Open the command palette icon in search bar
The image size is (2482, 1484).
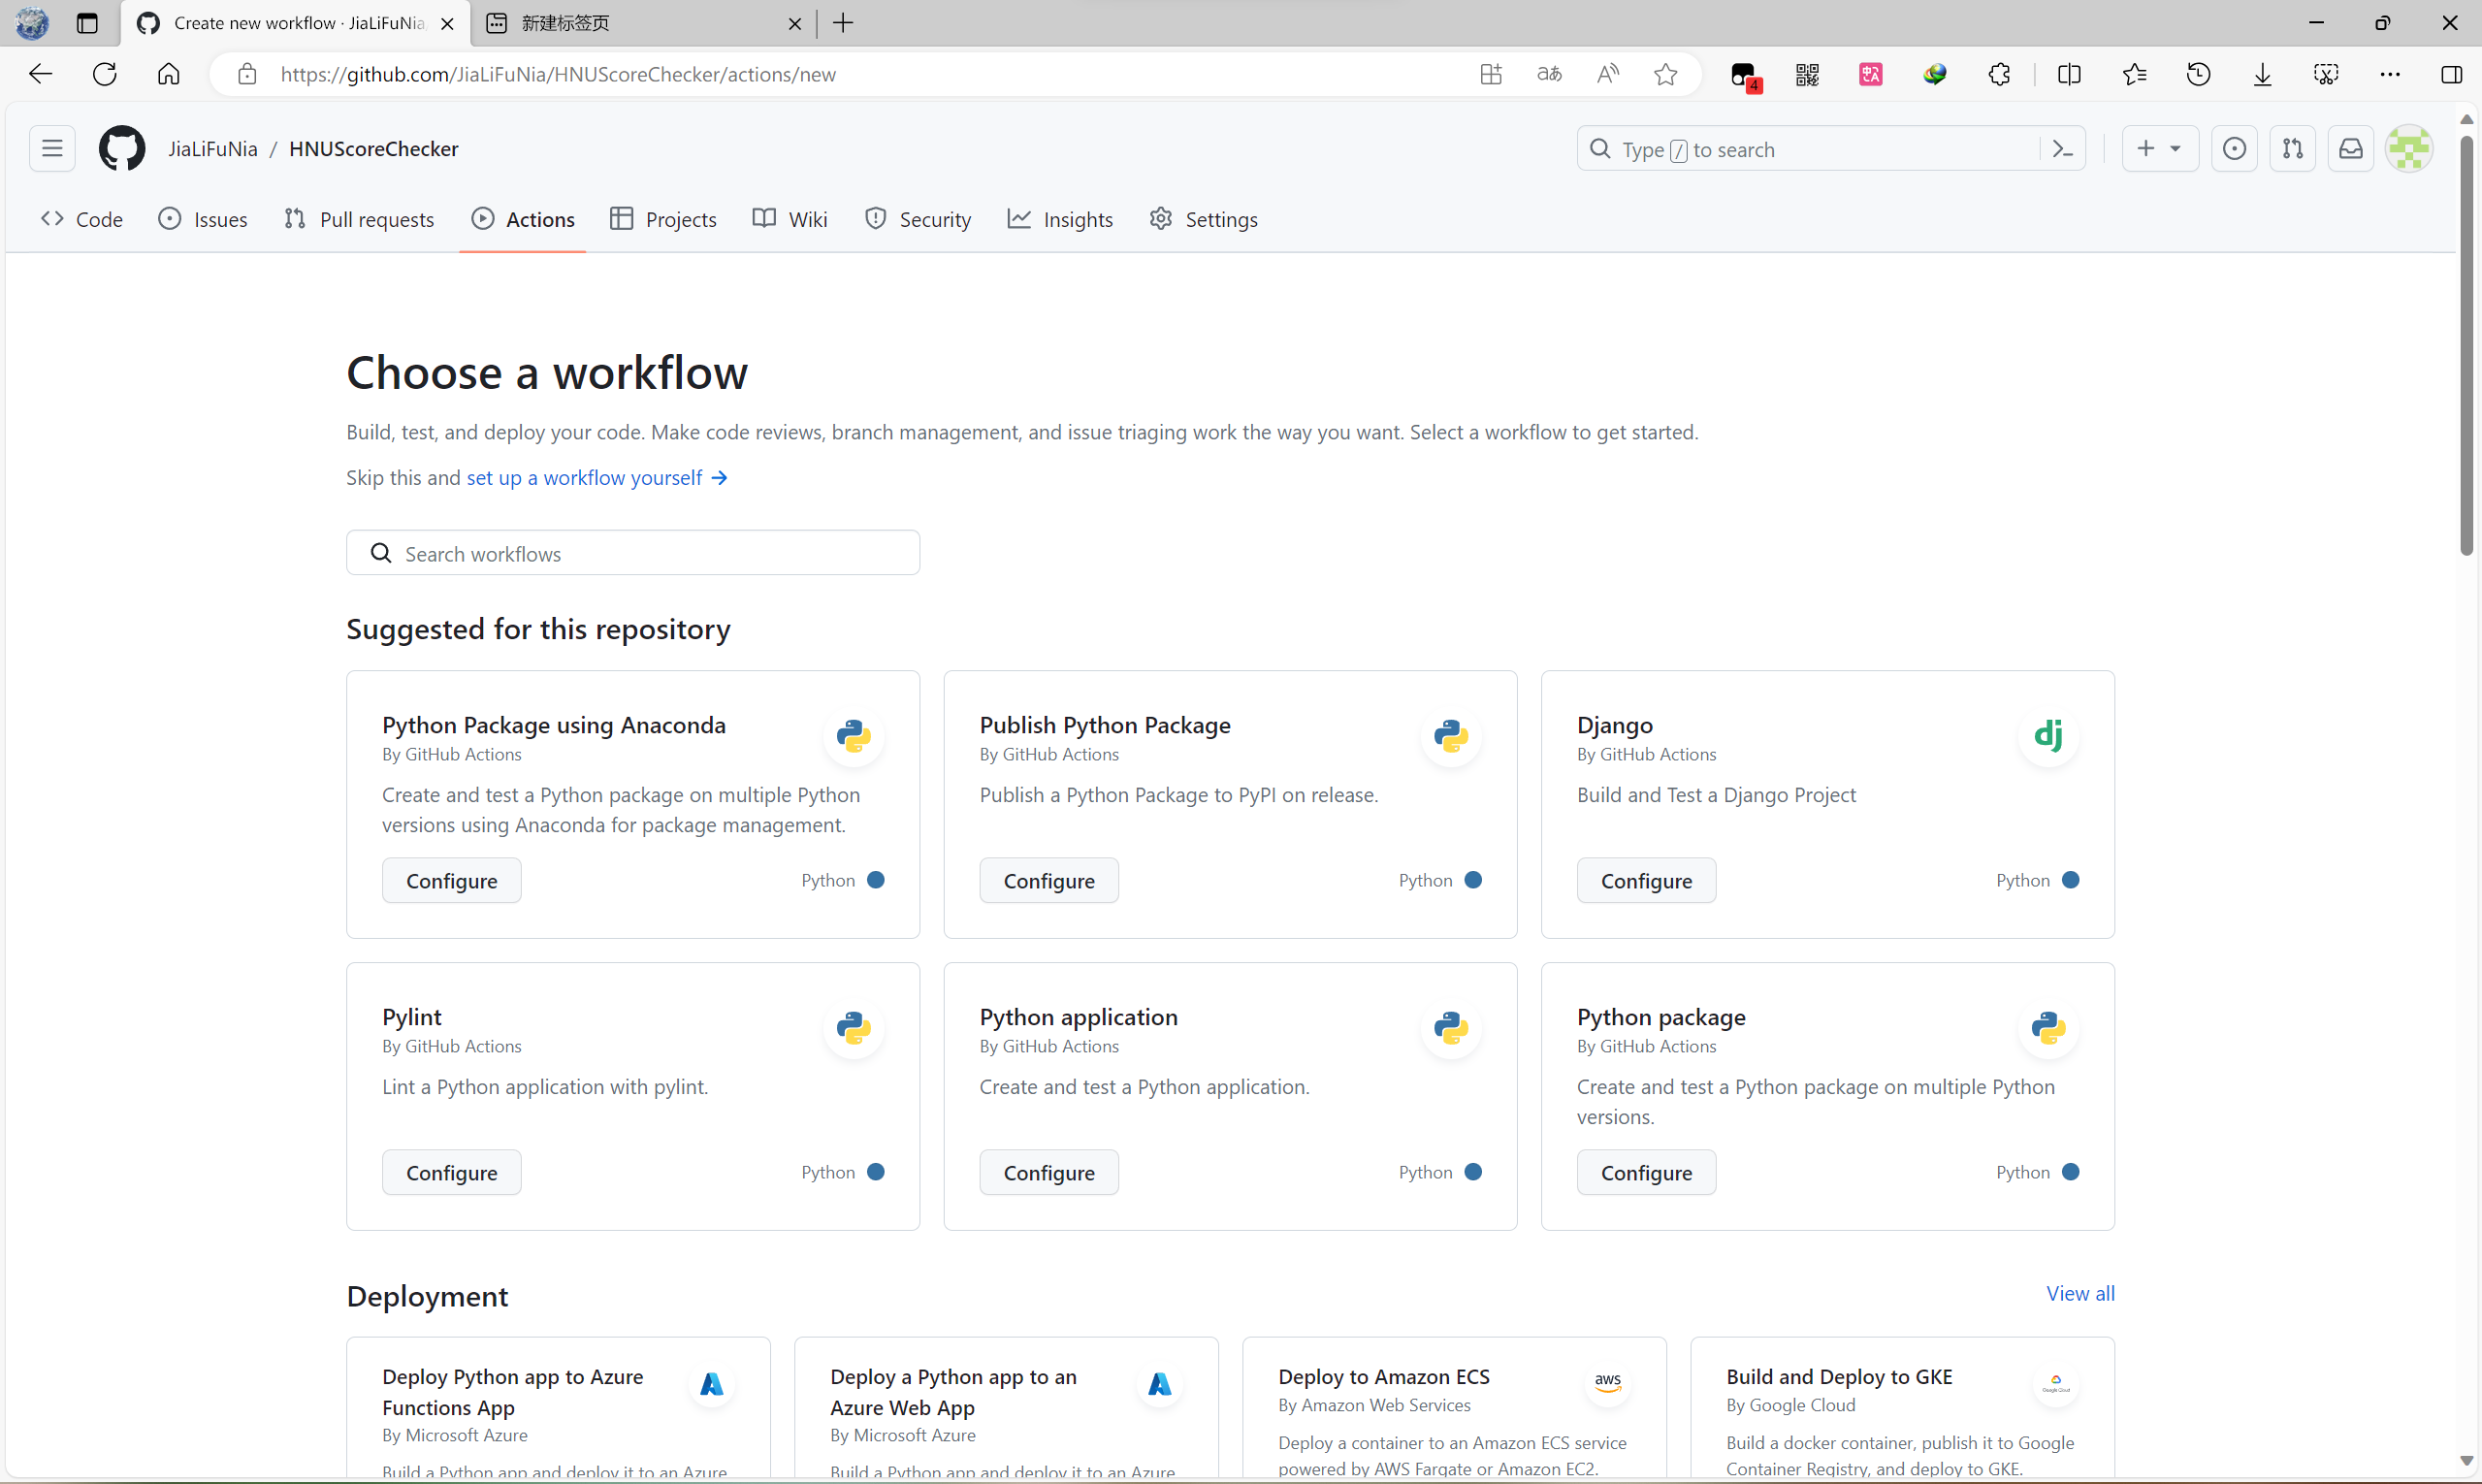(x=2062, y=149)
